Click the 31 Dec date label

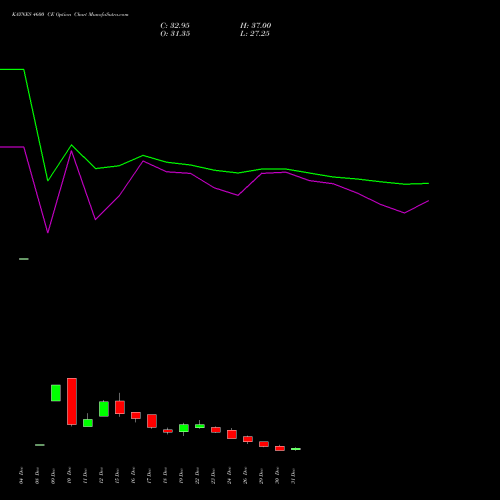294,476
